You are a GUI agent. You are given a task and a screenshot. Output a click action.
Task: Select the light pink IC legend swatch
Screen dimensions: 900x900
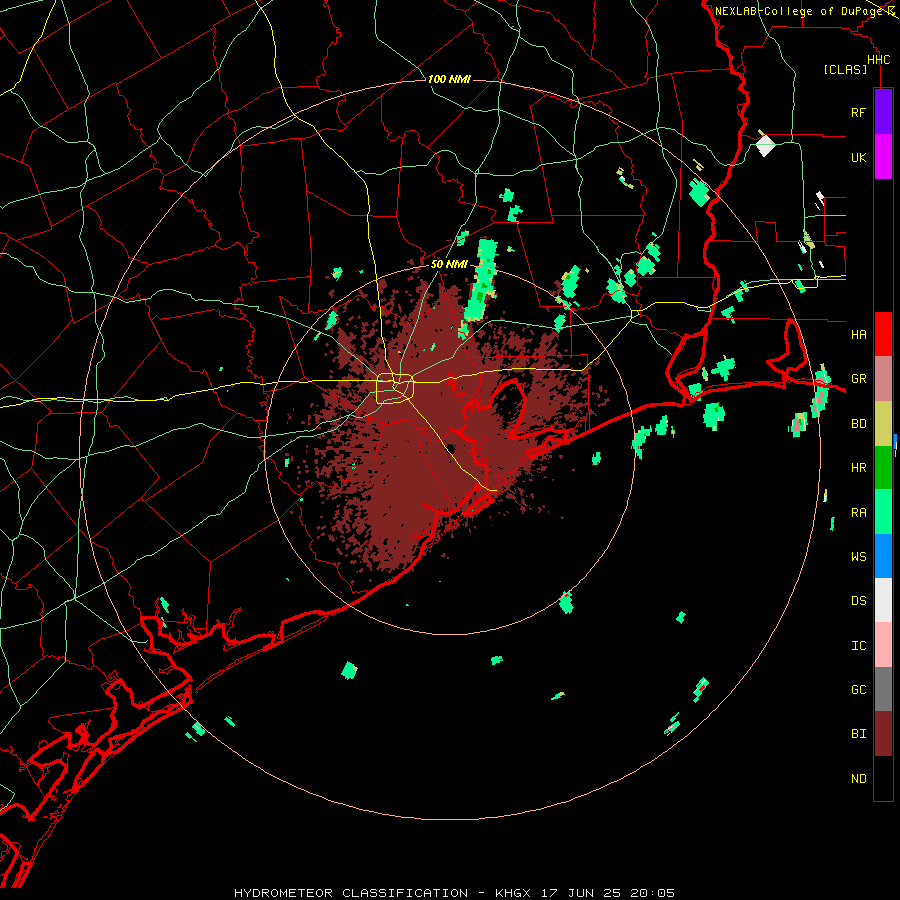(x=883, y=645)
